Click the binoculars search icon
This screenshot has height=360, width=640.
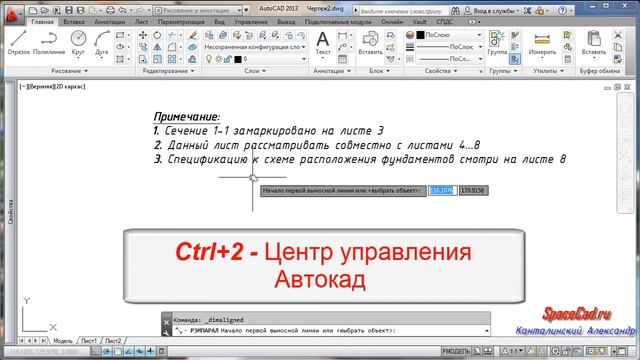(455, 11)
